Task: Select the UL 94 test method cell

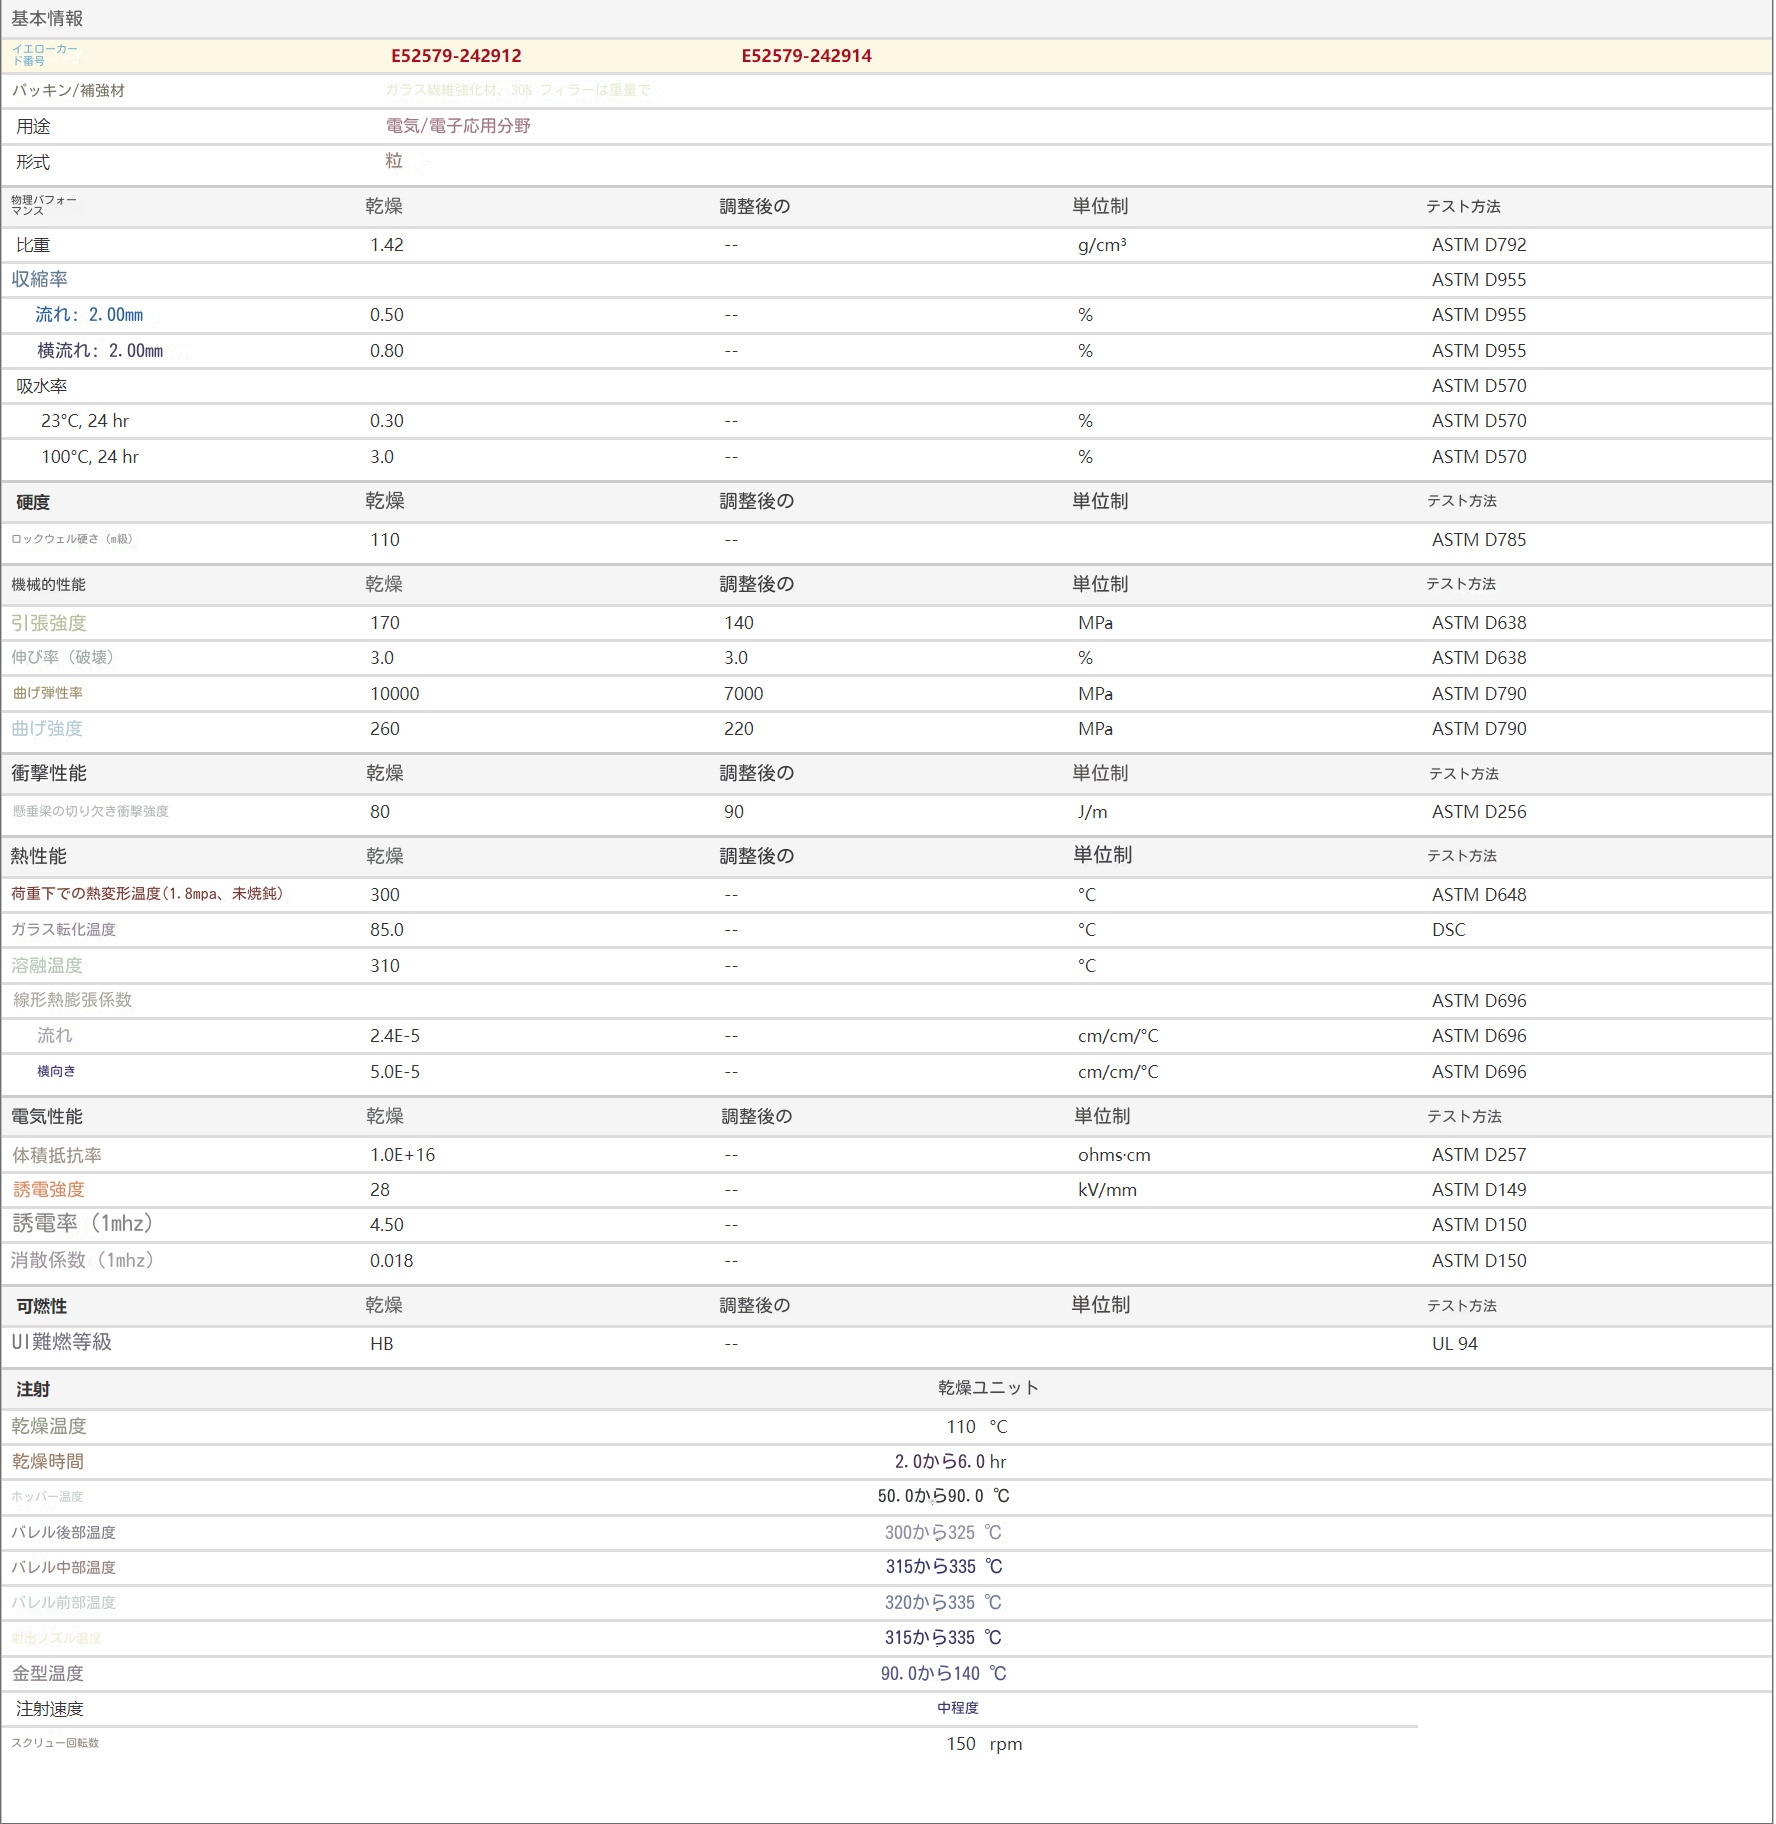Action: pos(1454,1344)
